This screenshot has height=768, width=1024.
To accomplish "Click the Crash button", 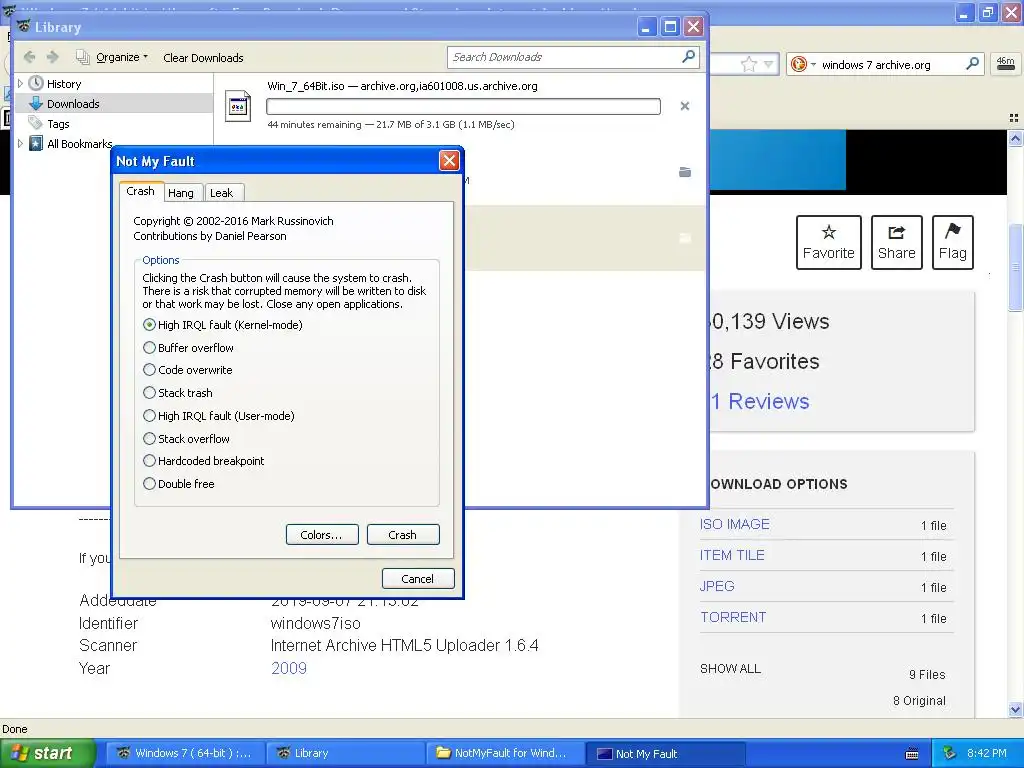I will (403, 535).
